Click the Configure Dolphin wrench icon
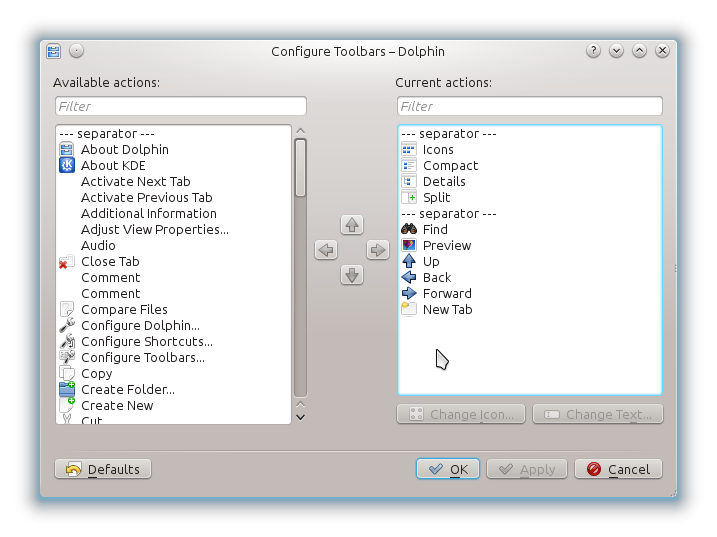The height and width of the screenshot is (537, 717). (67, 325)
